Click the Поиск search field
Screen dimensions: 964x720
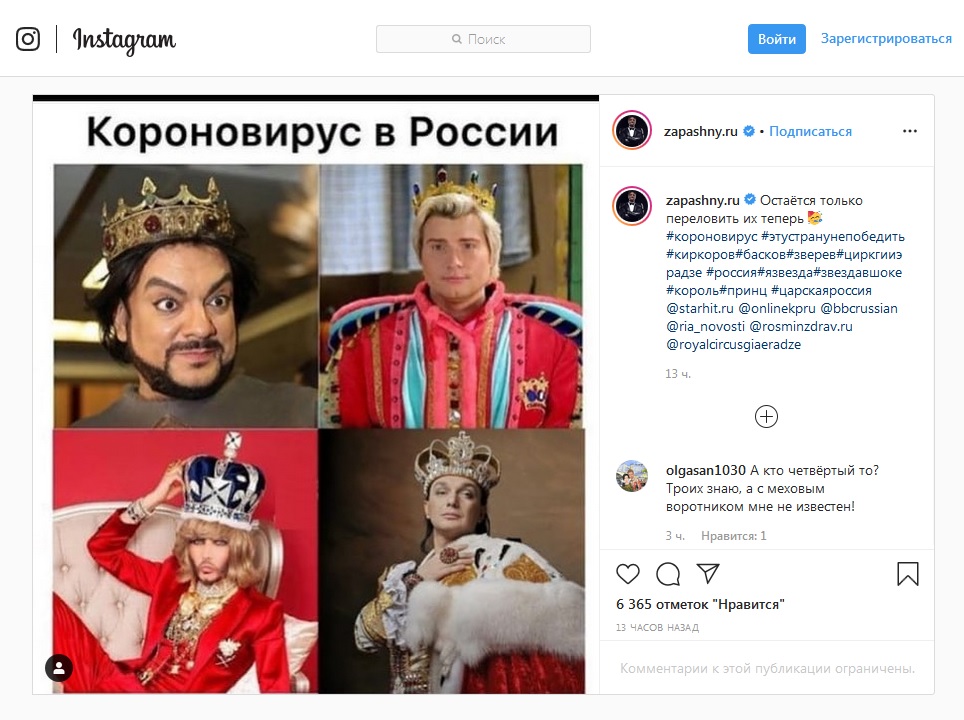click(483, 39)
